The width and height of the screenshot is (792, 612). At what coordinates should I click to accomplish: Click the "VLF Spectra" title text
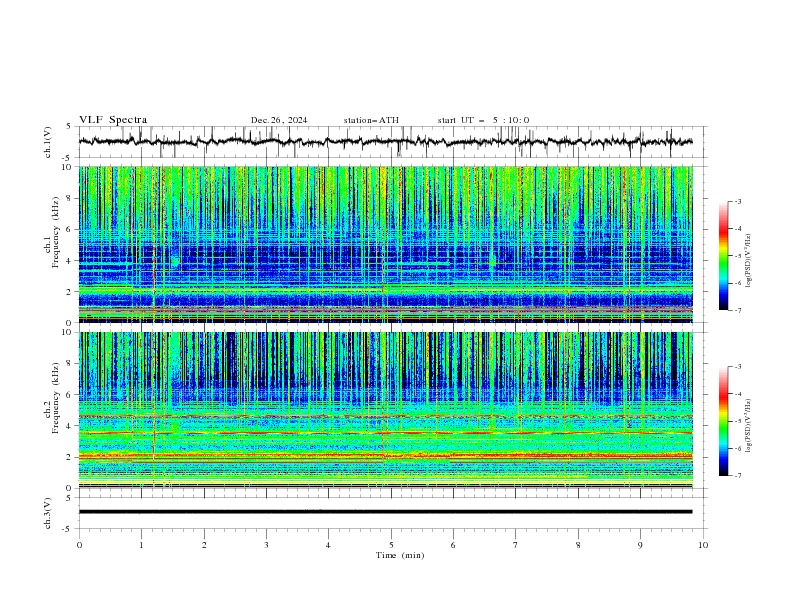point(113,120)
